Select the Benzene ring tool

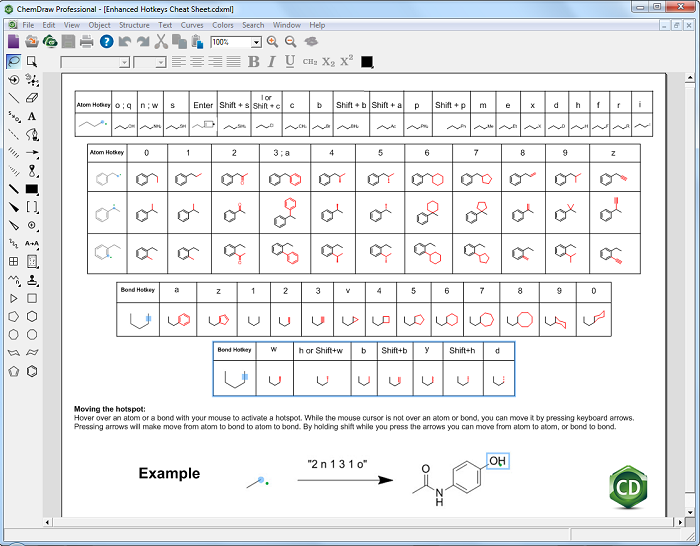[x=32, y=370]
